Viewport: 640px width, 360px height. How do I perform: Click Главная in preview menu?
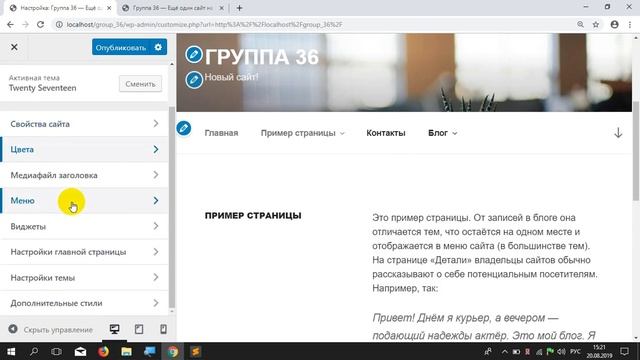[221, 133]
